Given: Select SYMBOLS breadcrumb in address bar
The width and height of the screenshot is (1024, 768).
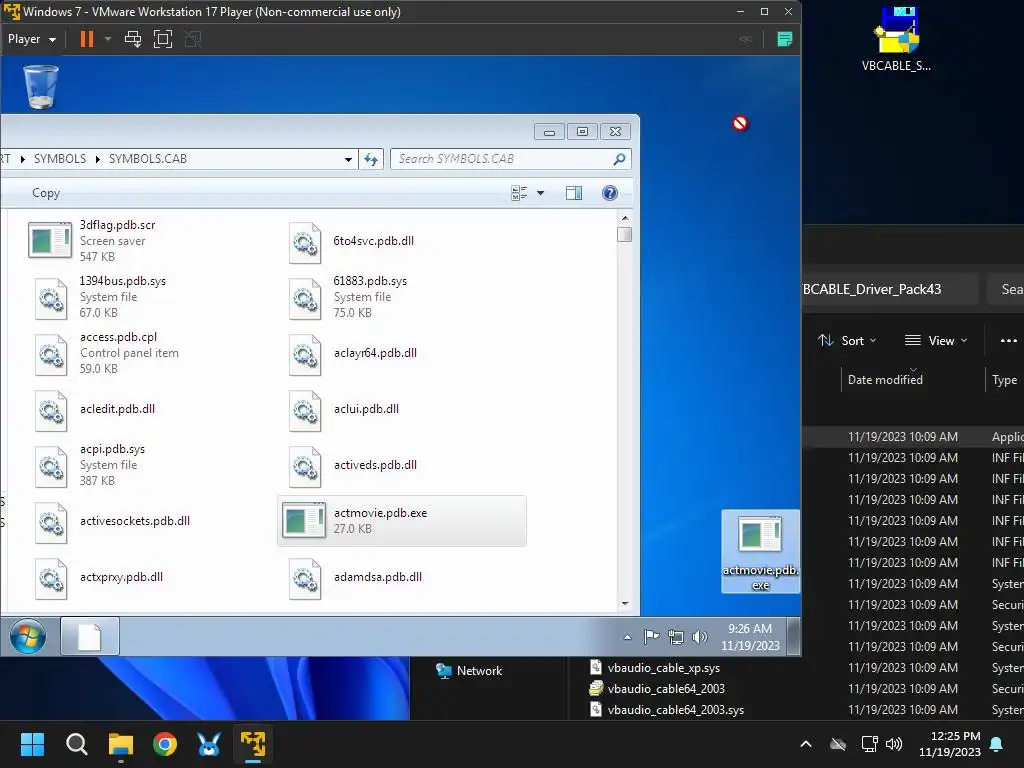Looking at the screenshot, I should pyautogui.click(x=59, y=159).
